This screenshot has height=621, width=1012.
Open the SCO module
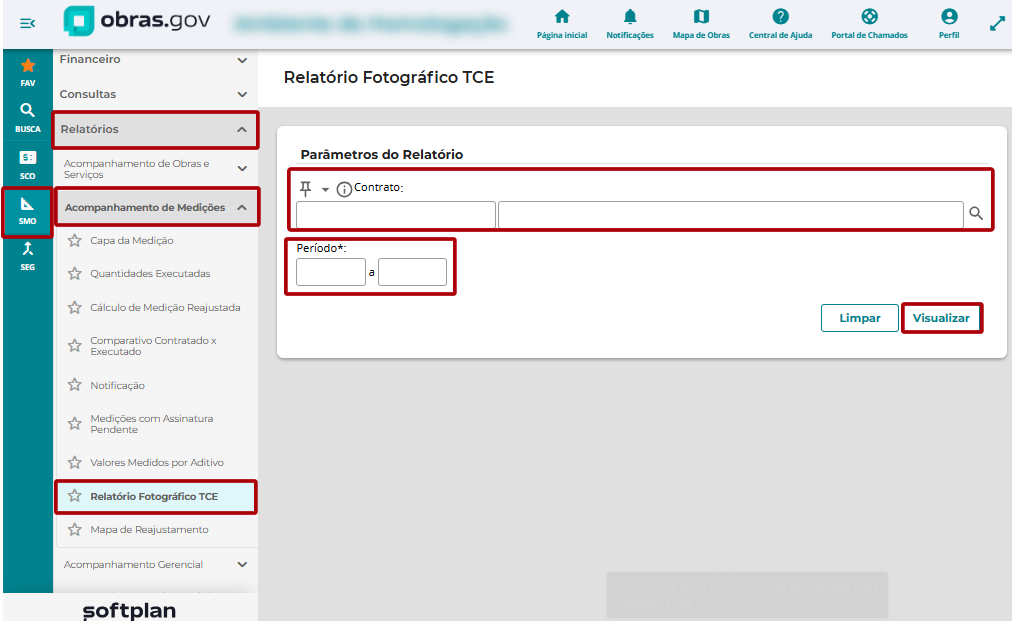[x=28, y=165]
